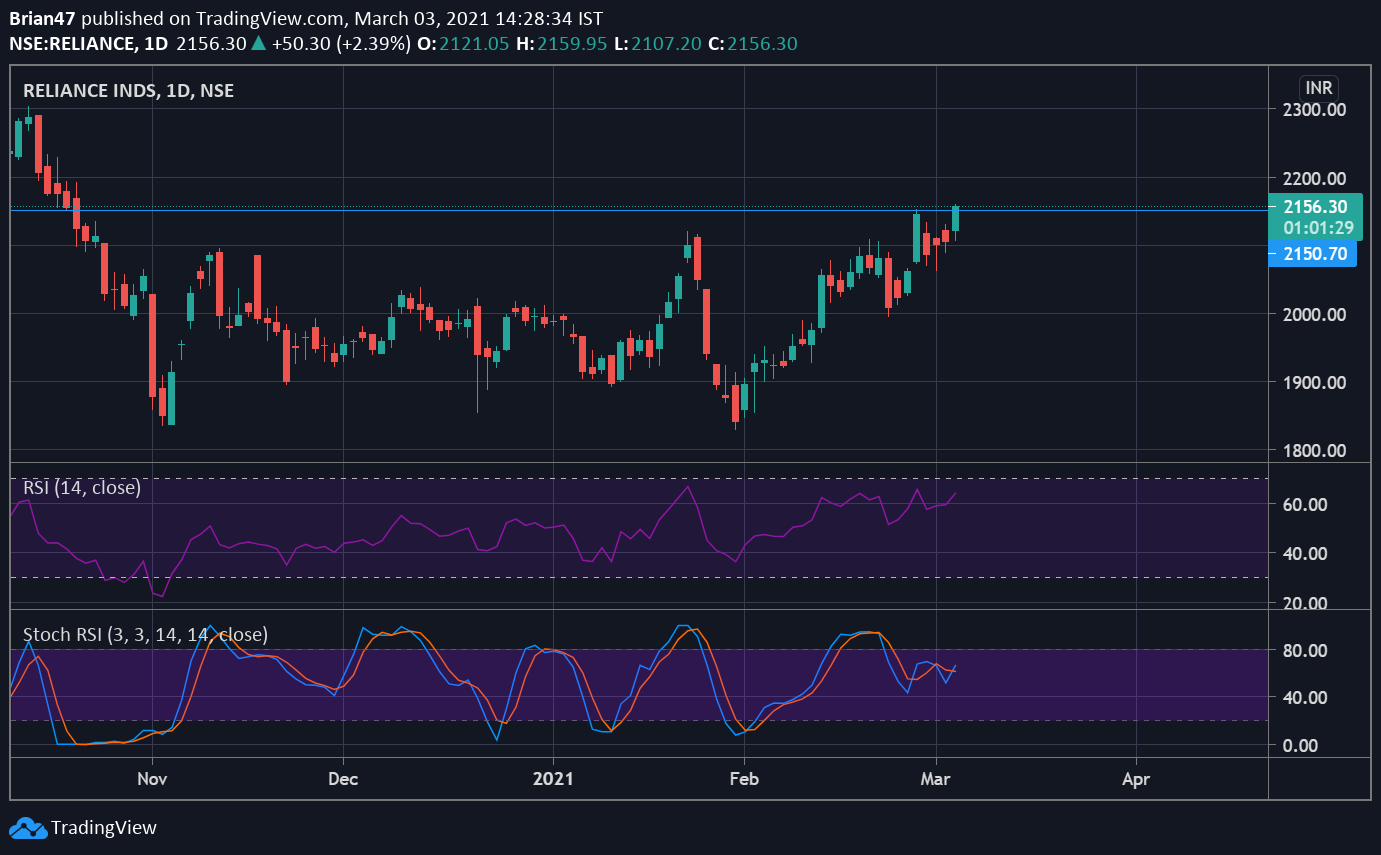Viewport: 1381px width, 855px height.
Task: Click the NSE:RELIANCE, 1D symbol text
Action: tap(90, 43)
